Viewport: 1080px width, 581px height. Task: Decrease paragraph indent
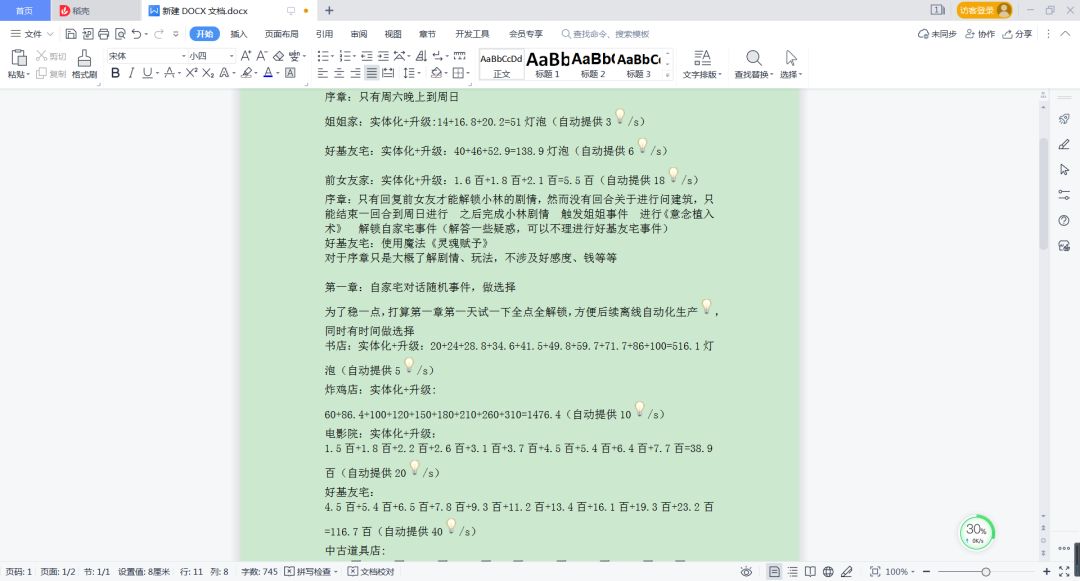(366, 56)
